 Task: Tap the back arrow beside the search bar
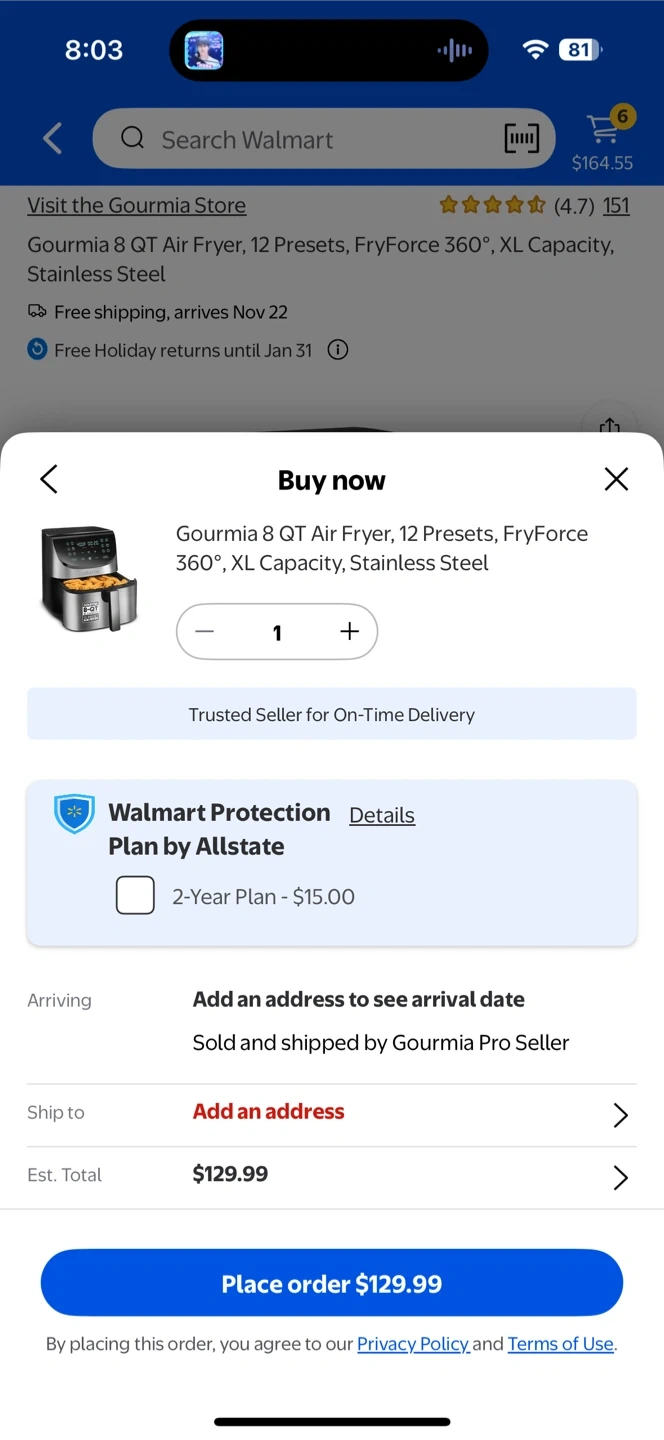53,139
